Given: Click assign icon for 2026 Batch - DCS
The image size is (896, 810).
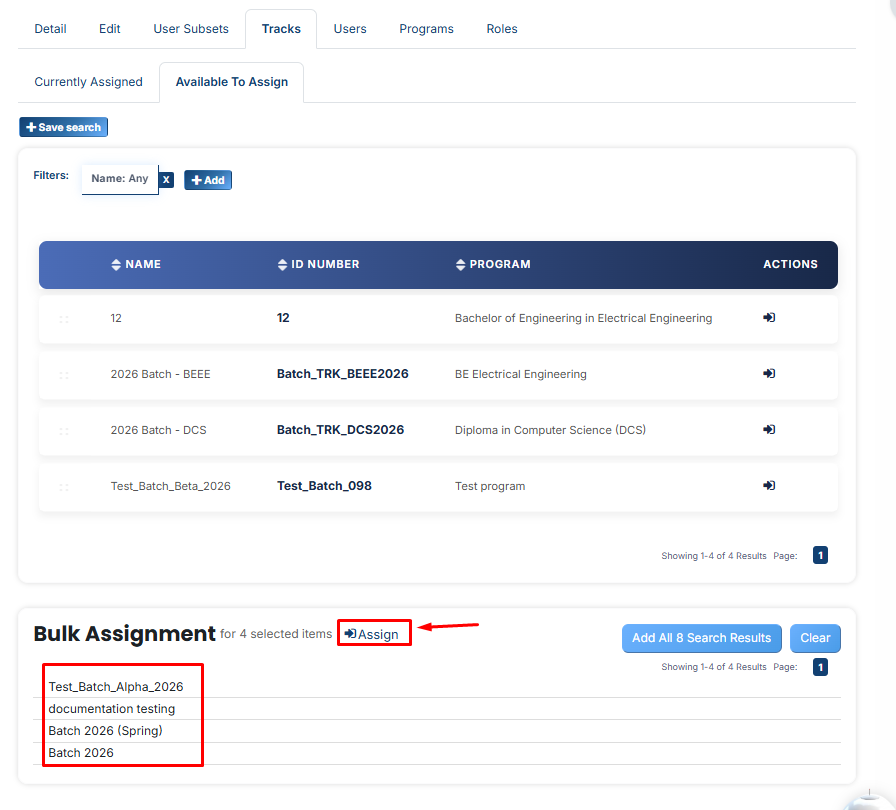Looking at the screenshot, I should 769,430.
